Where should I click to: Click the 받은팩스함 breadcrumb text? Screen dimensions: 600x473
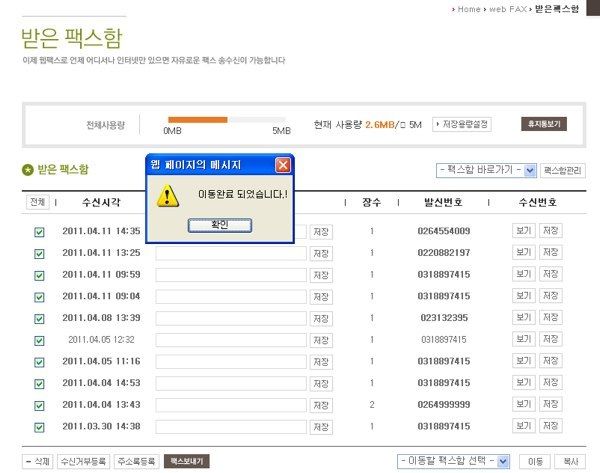click(x=557, y=9)
